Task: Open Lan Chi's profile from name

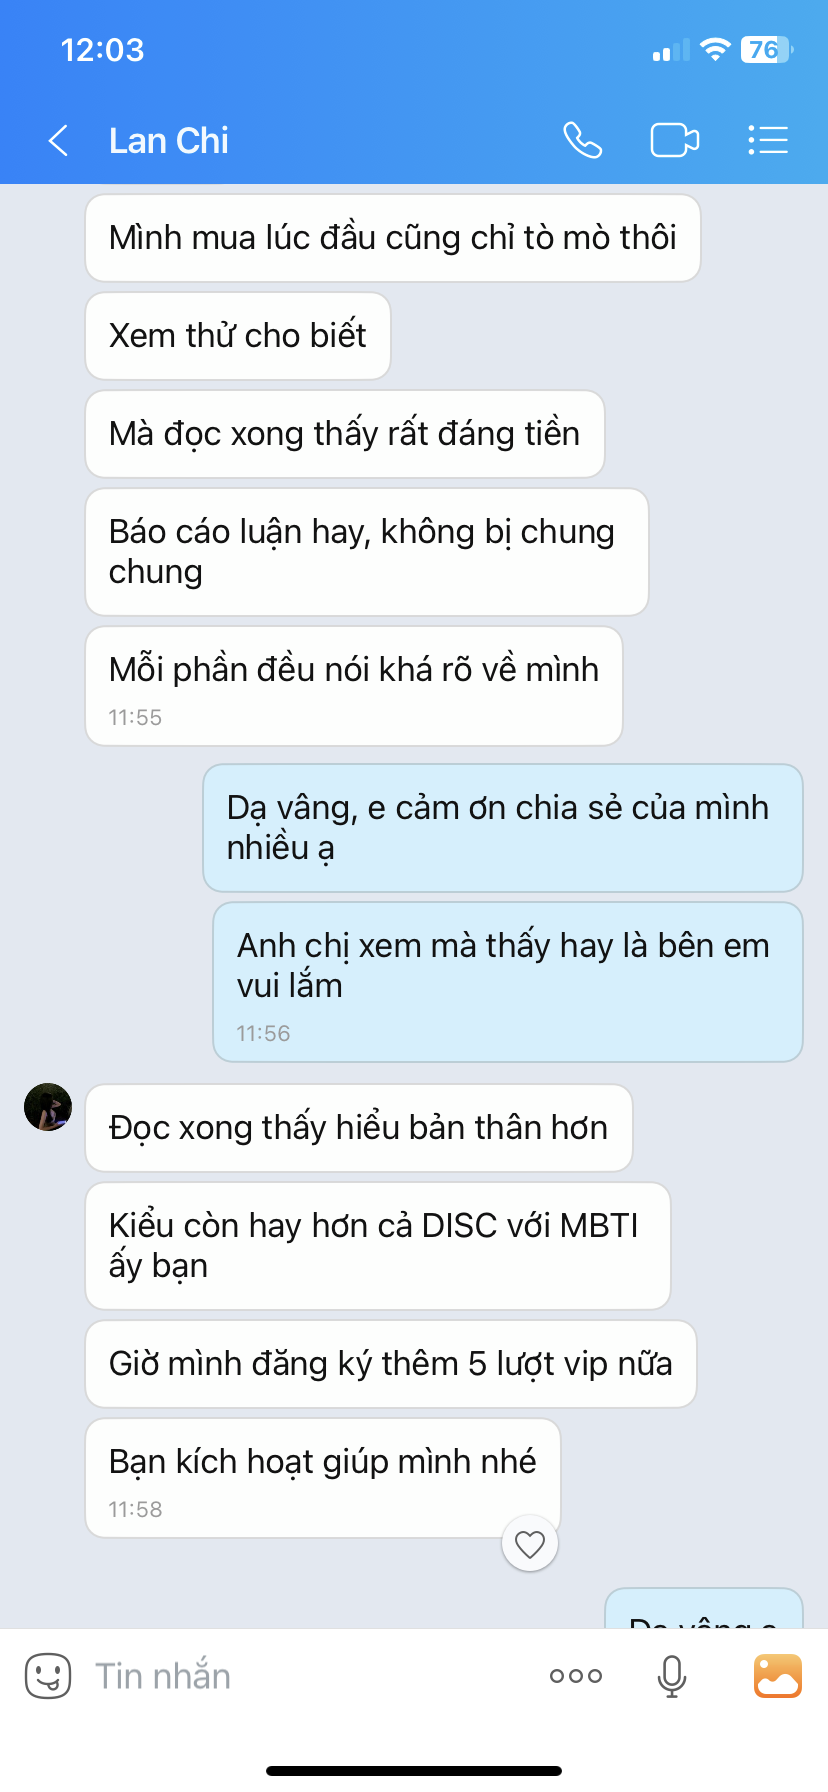Action: (169, 141)
